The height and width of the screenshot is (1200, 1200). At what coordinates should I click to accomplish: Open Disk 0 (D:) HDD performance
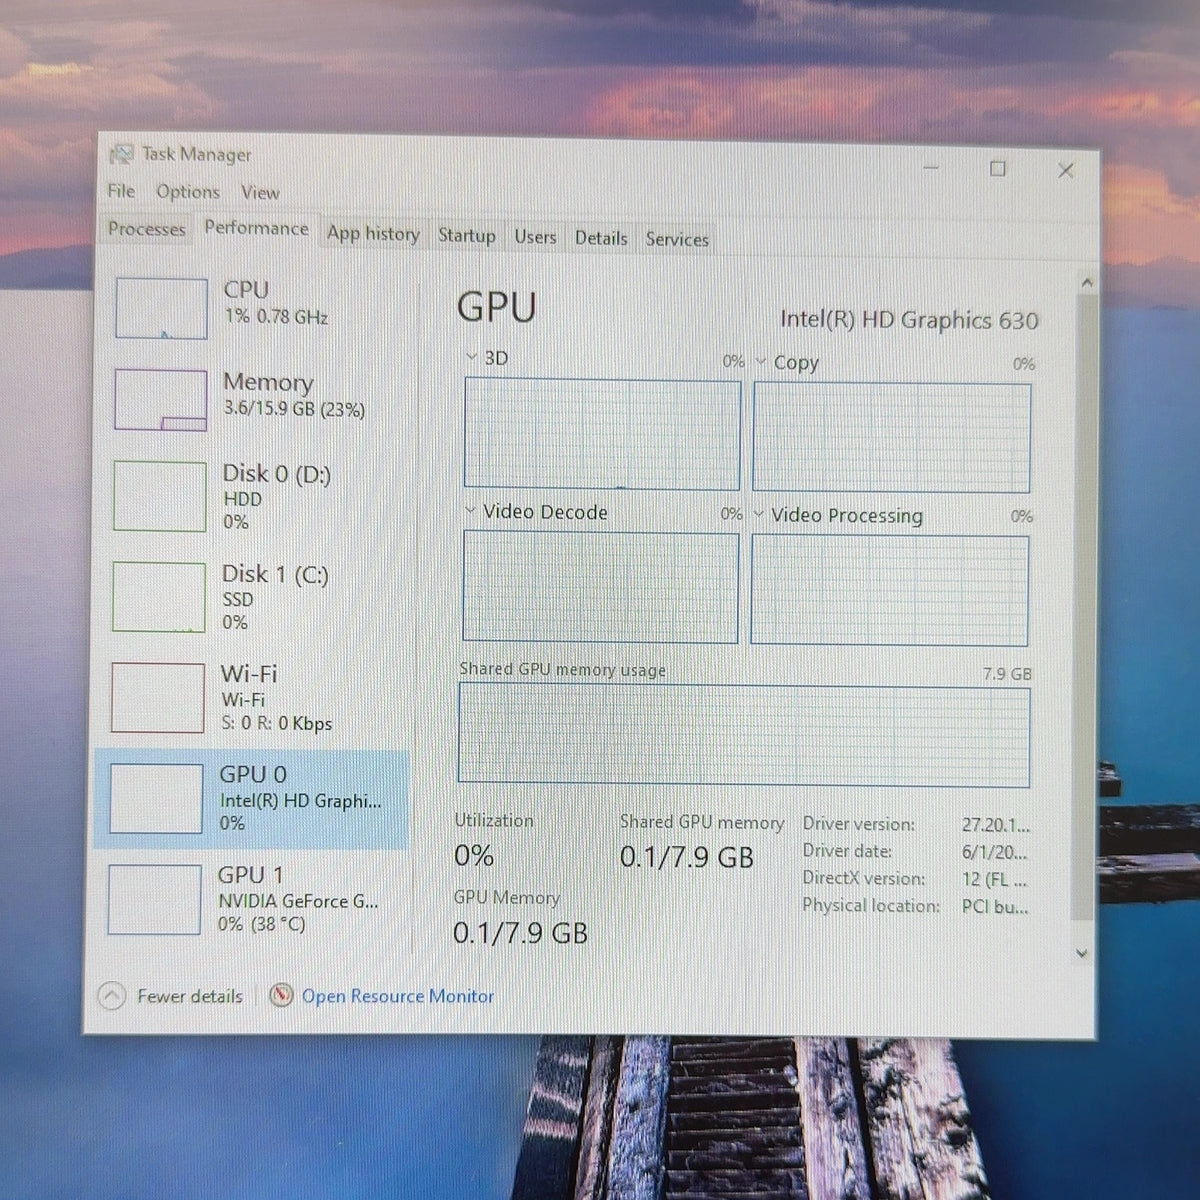(x=252, y=496)
